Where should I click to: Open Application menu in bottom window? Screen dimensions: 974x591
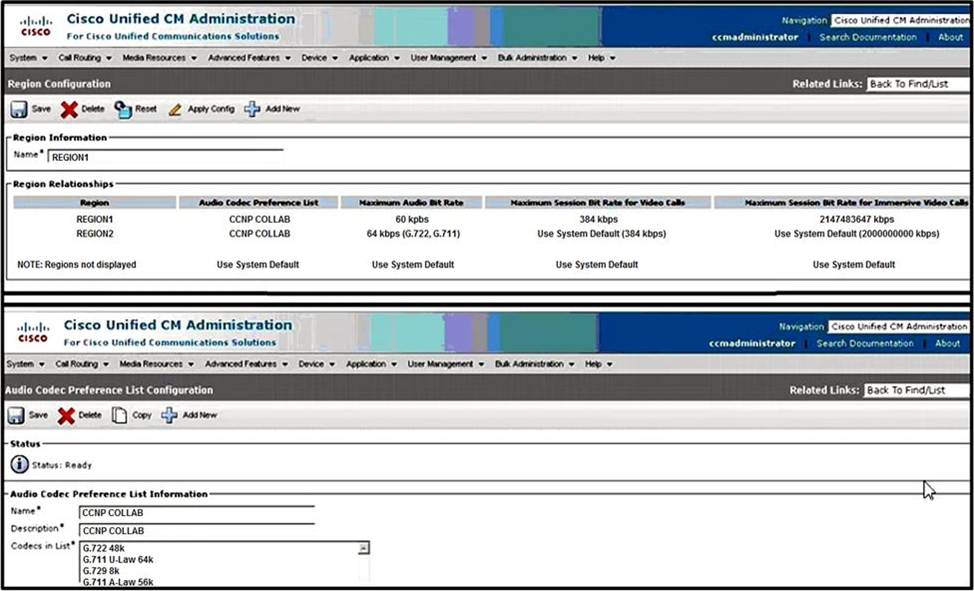[371, 364]
